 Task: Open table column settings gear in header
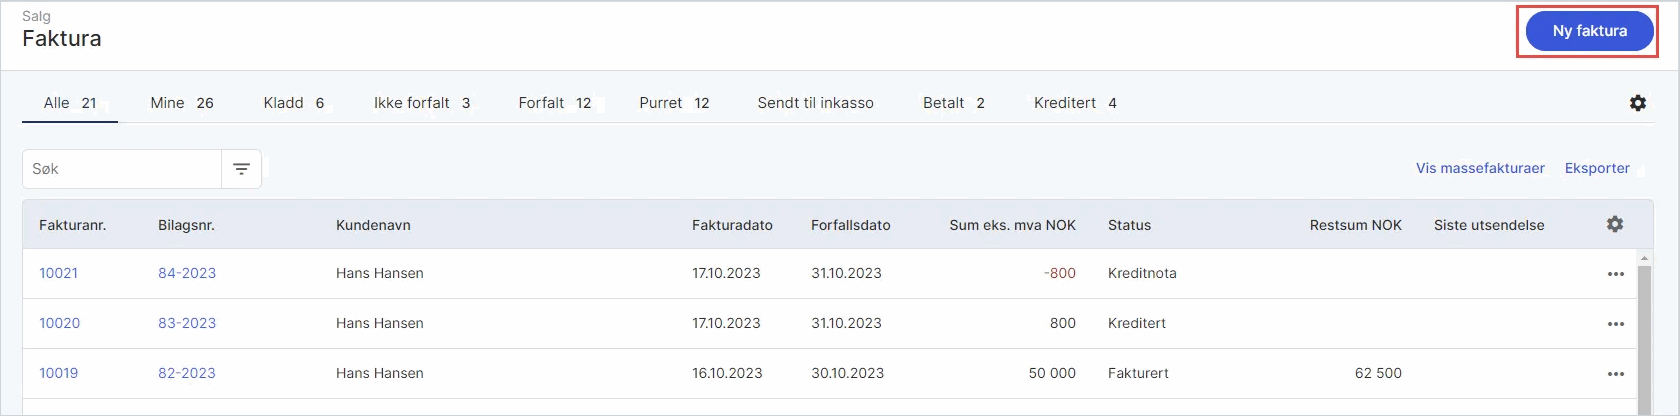[1615, 224]
